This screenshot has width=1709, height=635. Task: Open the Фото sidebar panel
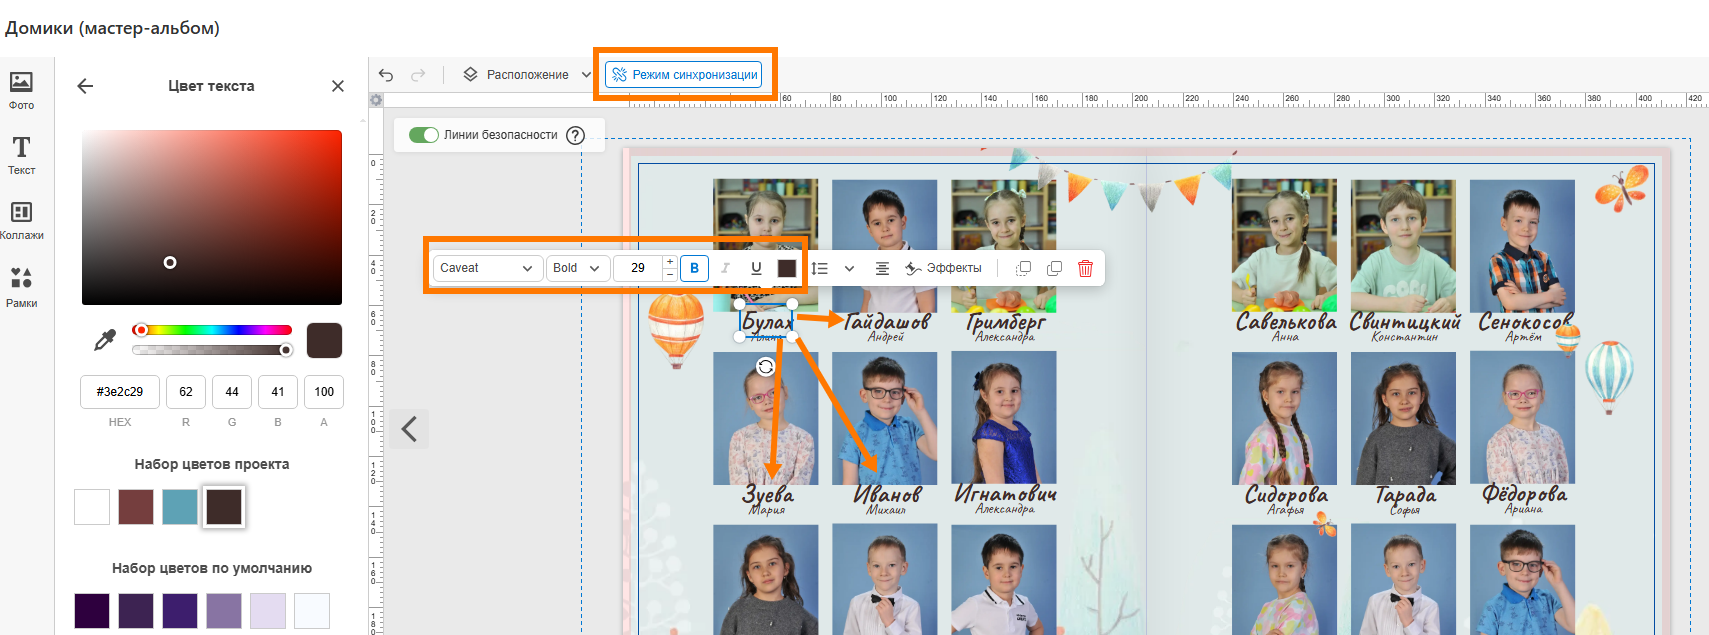(x=21, y=90)
